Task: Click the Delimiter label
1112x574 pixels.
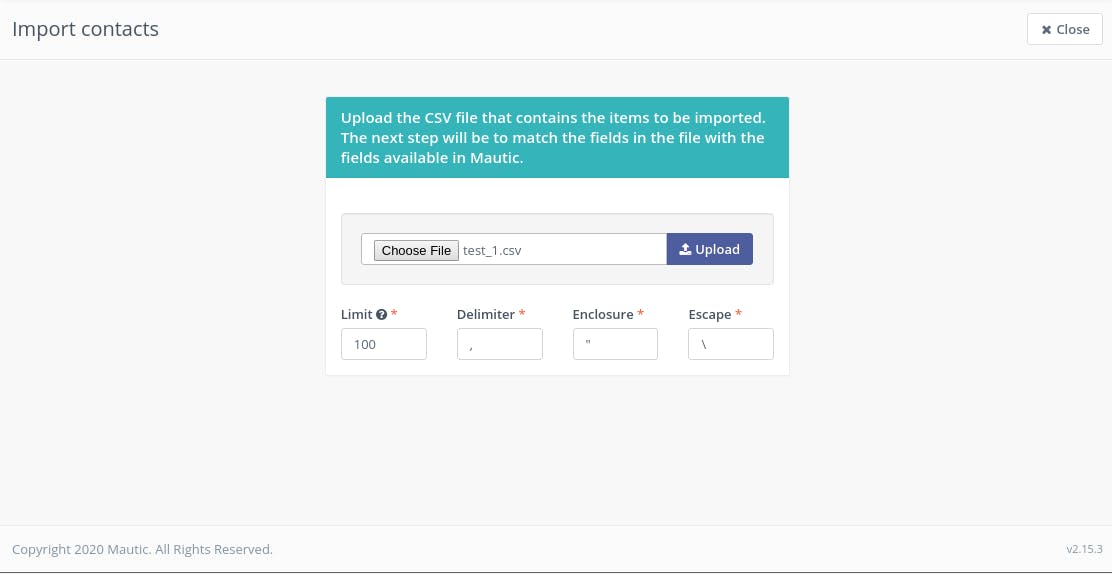Action: [x=486, y=314]
